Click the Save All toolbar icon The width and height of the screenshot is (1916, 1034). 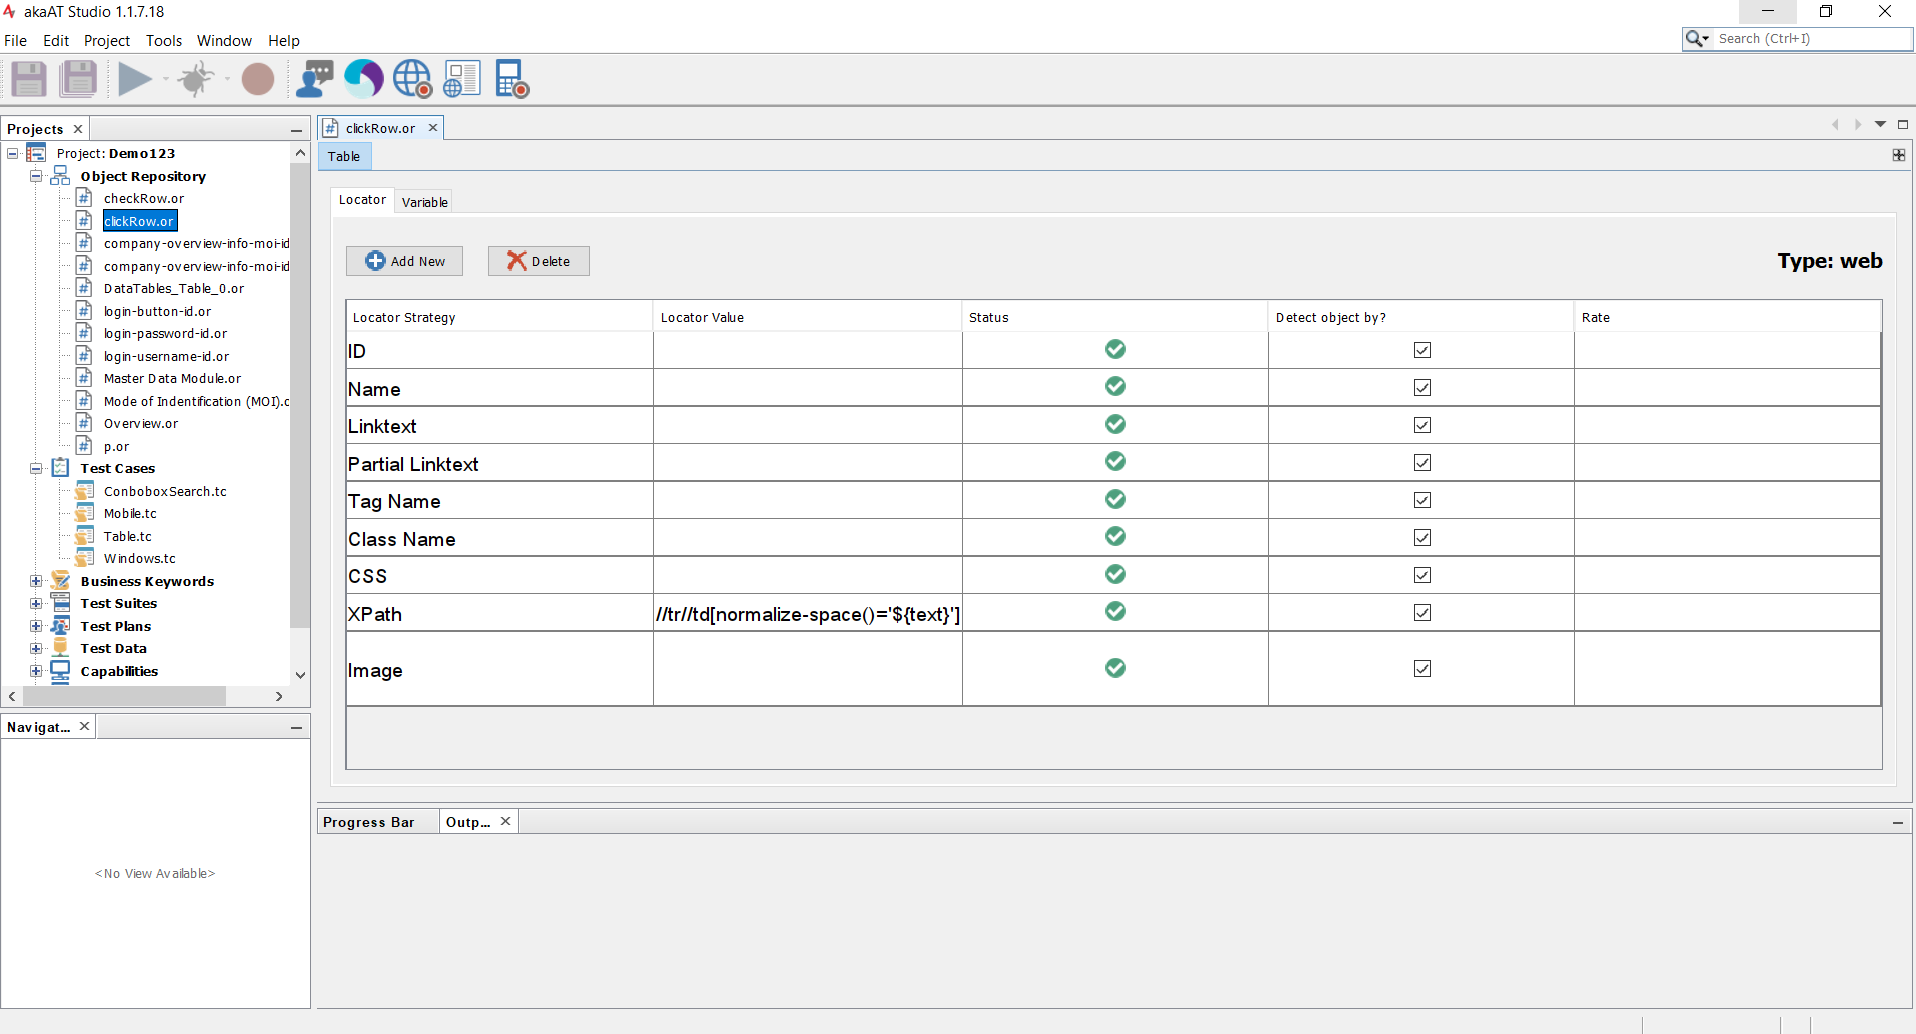pyautogui.click(x=78, y=79)
